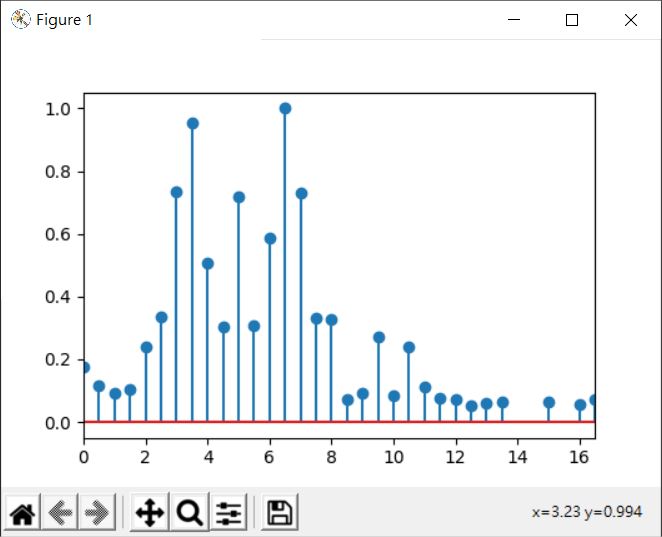Click the Figure 1 title bar text
This screenshot has width=662, height=537.
pos(64,20)
